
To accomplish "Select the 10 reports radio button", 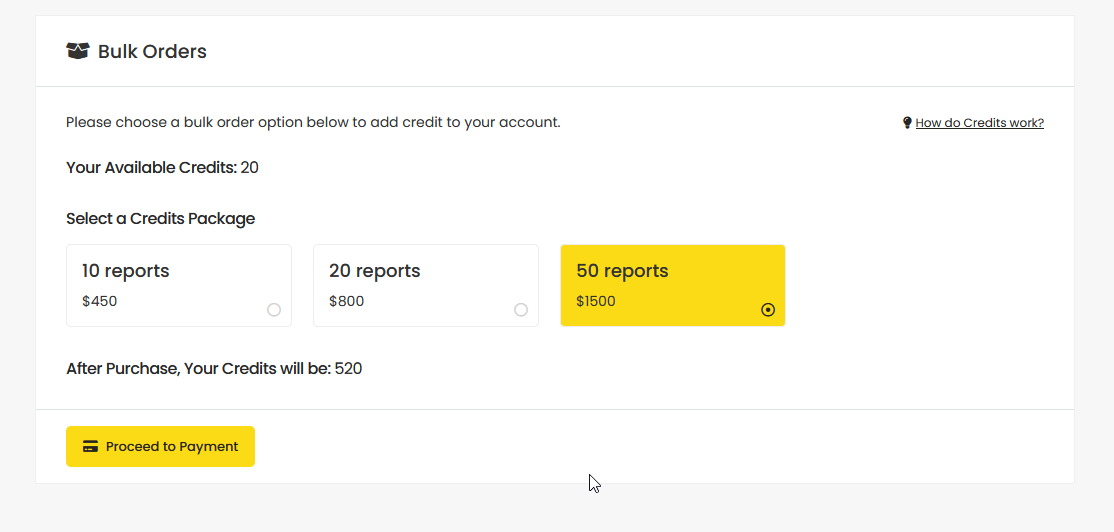I will [x=274, y=310].
